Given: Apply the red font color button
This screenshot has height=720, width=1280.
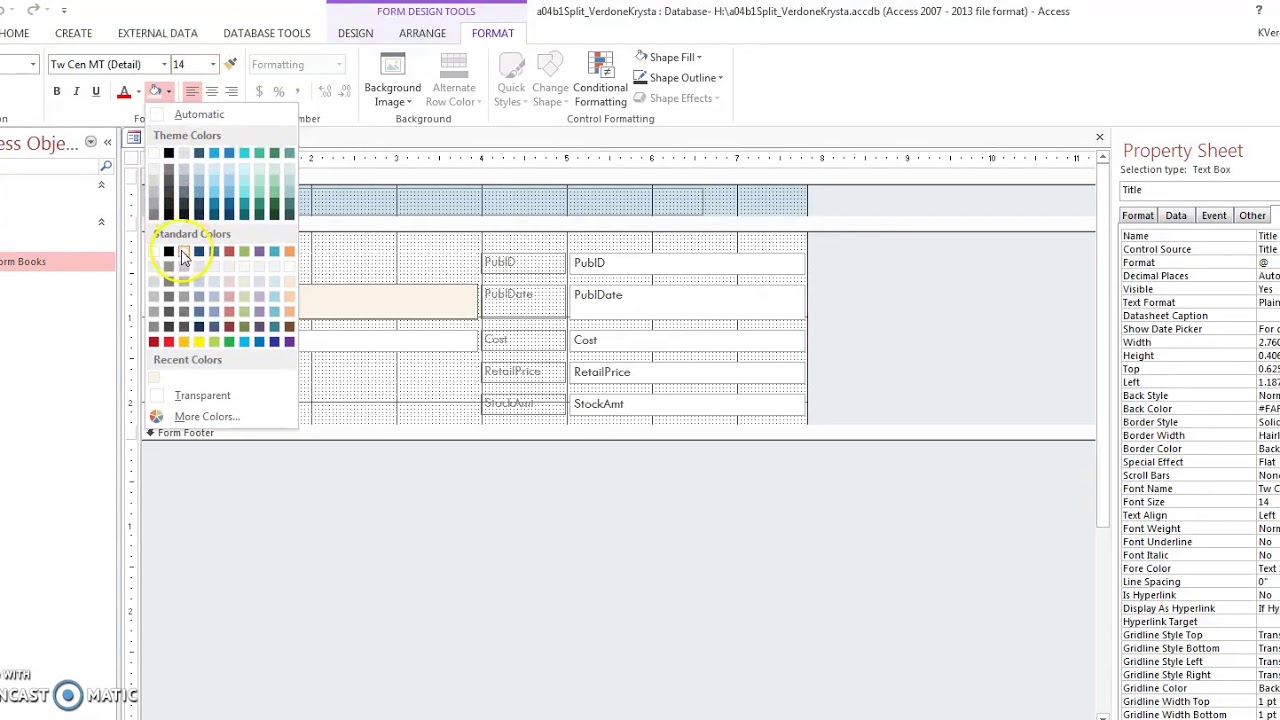Looking at the screenshot, I should [x=124, y=92].
